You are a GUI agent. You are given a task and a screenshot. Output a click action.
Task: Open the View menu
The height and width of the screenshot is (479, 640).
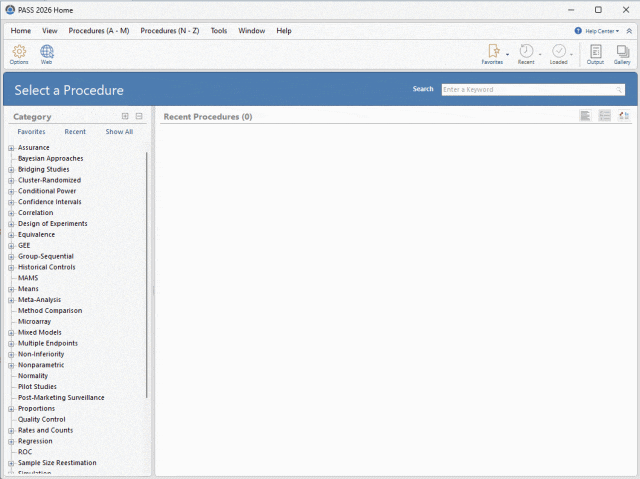50,31
